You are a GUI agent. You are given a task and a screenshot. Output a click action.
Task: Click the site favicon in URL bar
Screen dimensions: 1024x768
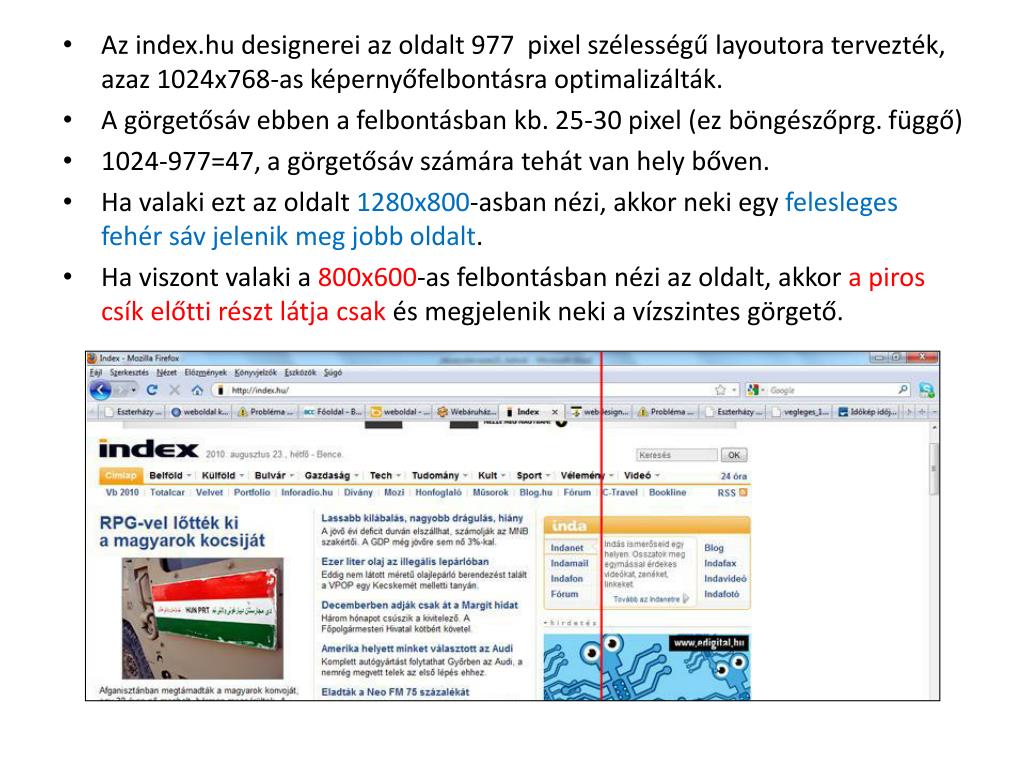point(221,391)
